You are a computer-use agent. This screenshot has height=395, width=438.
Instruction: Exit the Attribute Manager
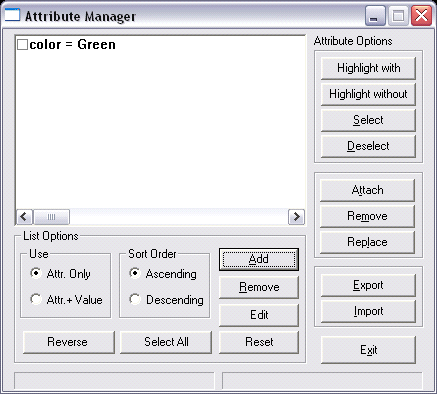(x=368, y=350)
